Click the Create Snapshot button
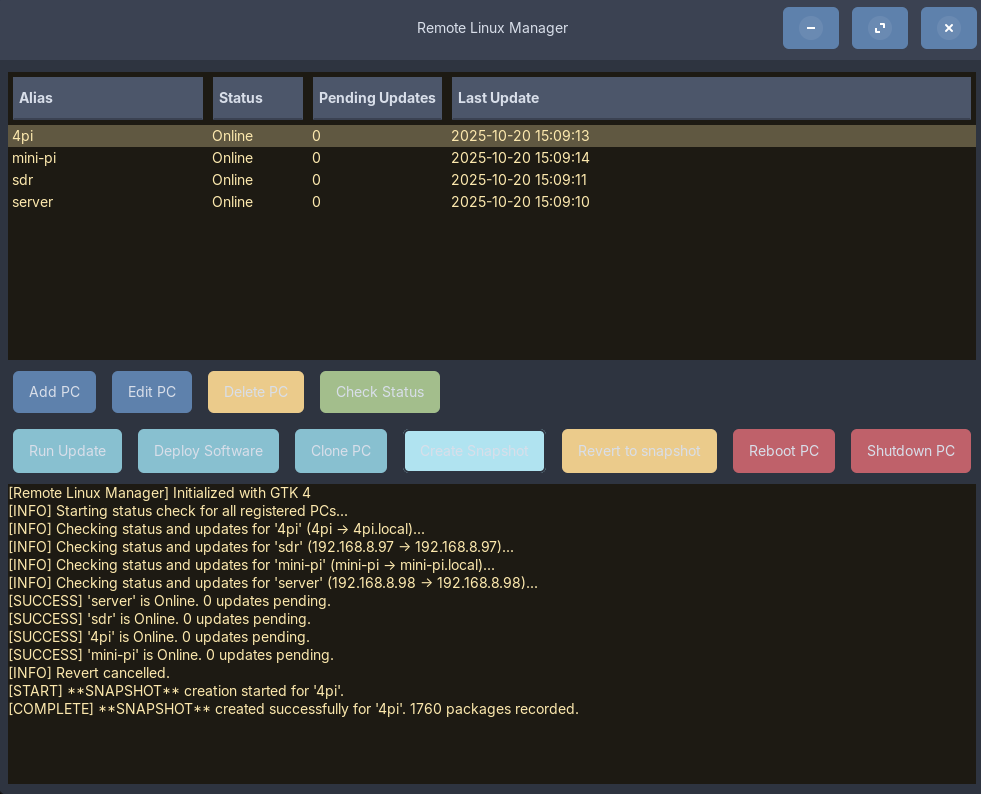Image resolution: width=981 pixels, height=794 pixels. pyautogui.click(x=474, y=451)
